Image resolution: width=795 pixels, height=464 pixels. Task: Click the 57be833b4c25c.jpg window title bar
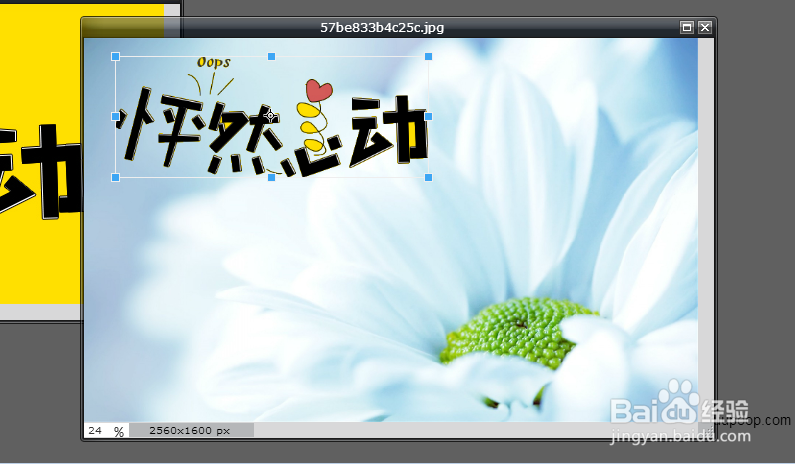382,27
